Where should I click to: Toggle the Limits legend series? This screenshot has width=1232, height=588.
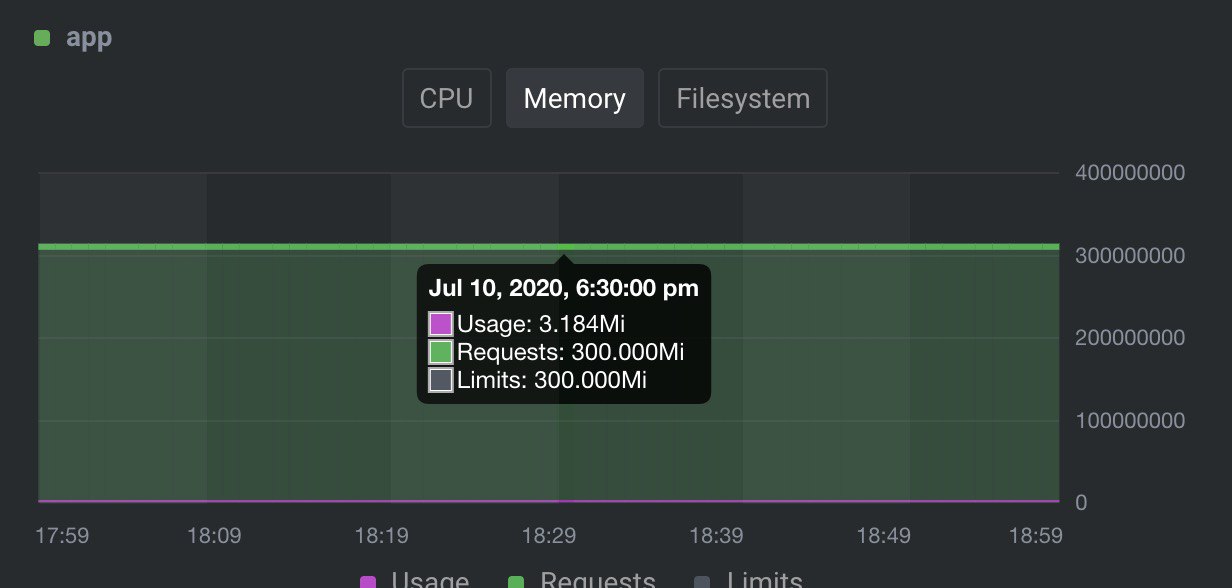(x=748, y=581)
